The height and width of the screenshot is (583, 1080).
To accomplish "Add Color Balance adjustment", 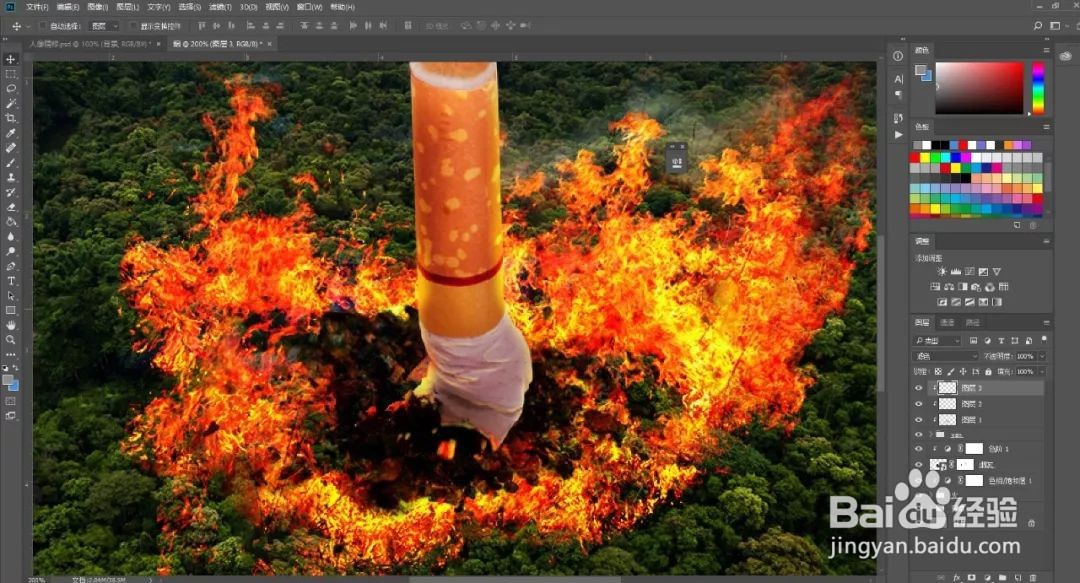I will pyautogui.click(x=948, y=287).
